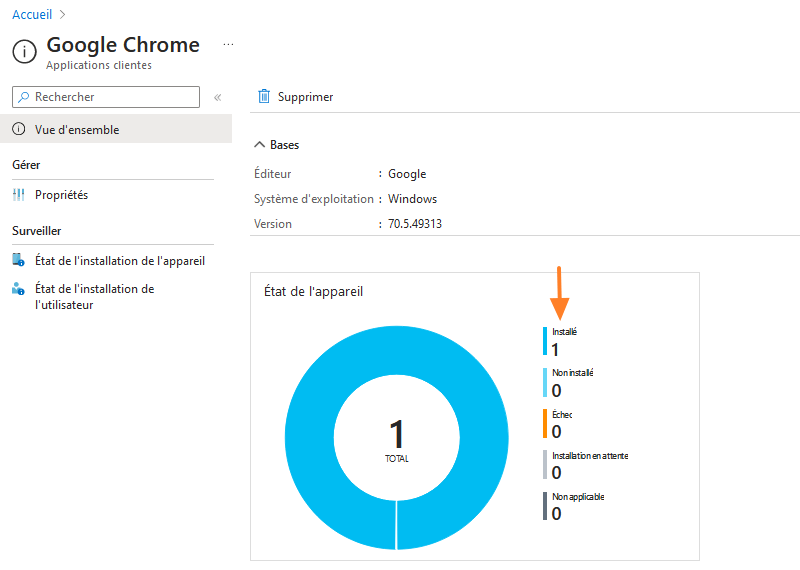This screenshot has height=570, width=800.
Task: Click the Système d'exploitation label
Action: (x=314, y=199)
